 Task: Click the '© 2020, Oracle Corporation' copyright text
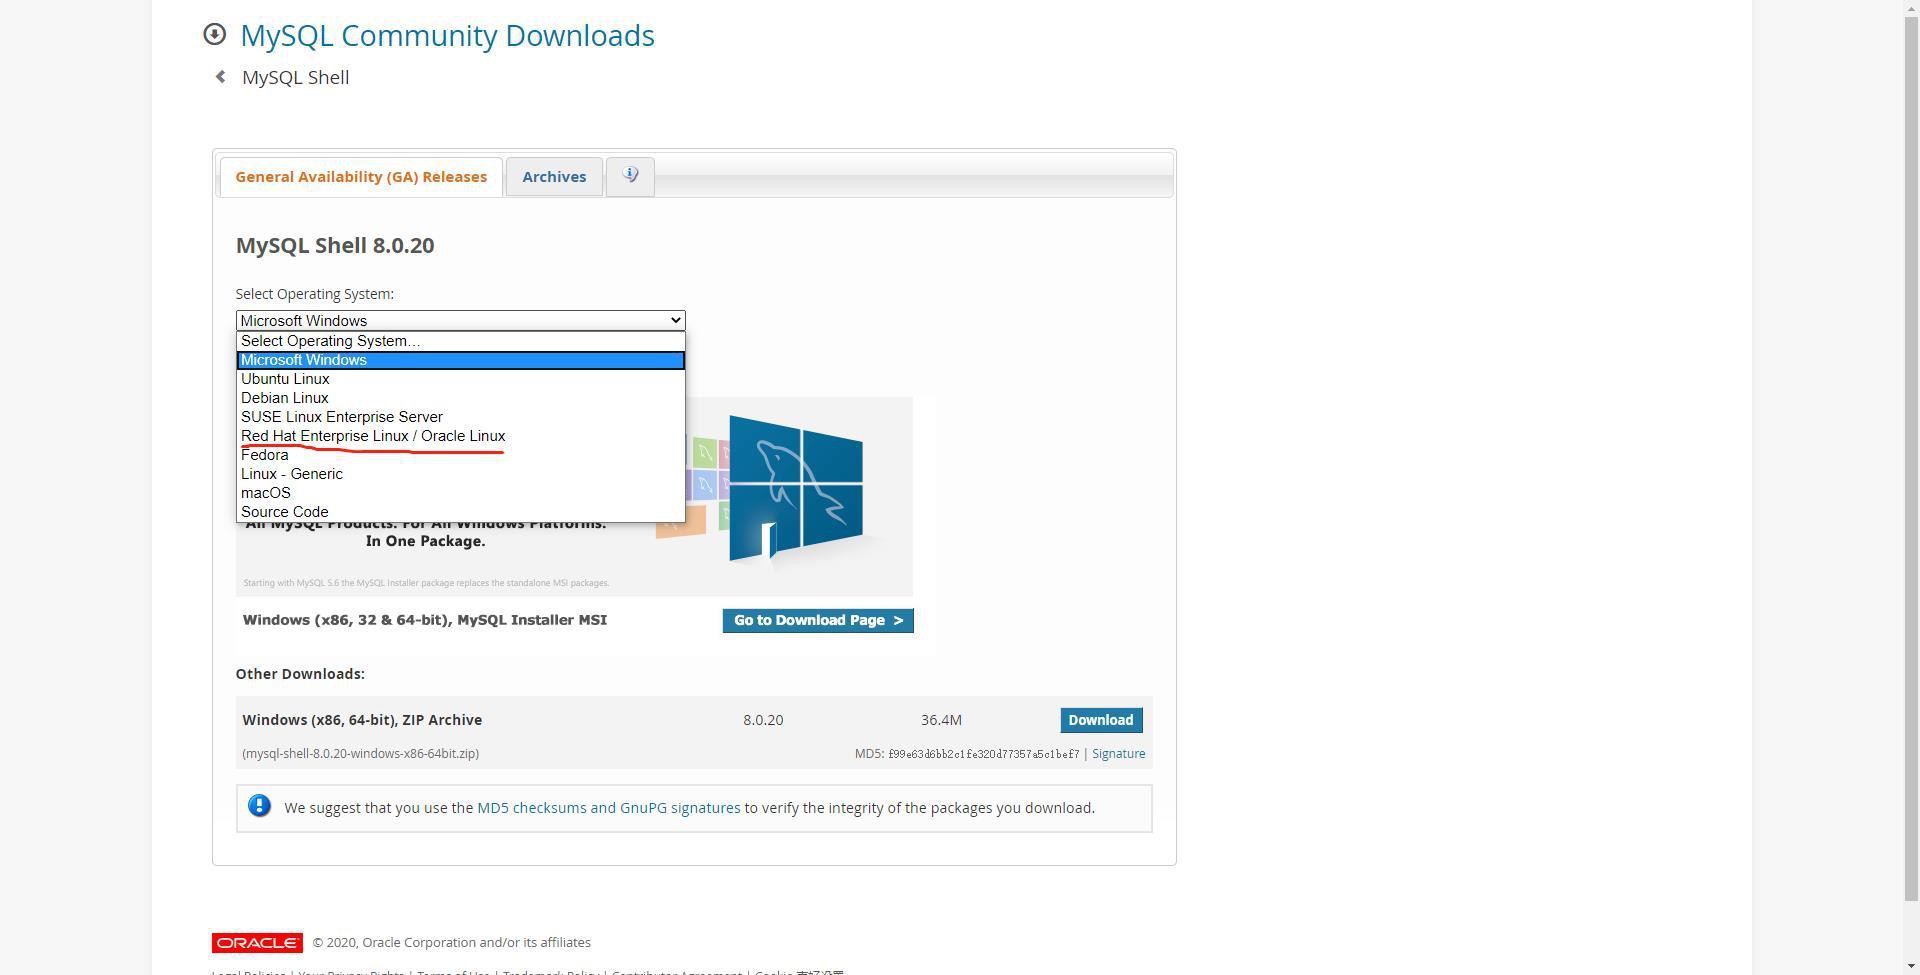[451, 943]
